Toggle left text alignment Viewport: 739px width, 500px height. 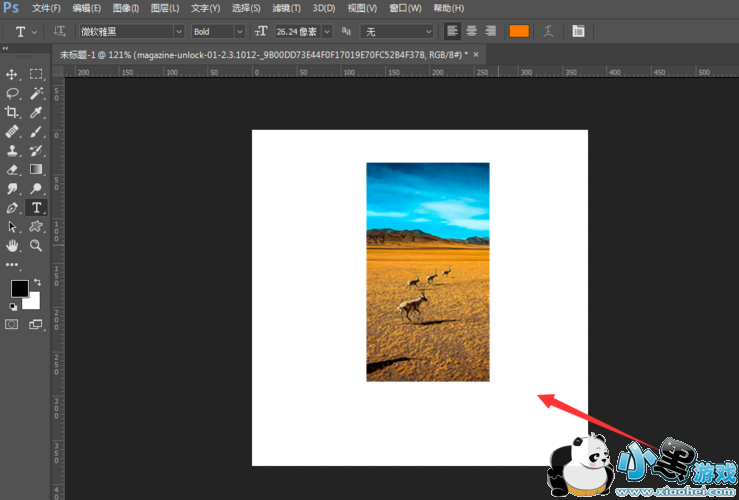pyautogui.click(x=453, y=31)
